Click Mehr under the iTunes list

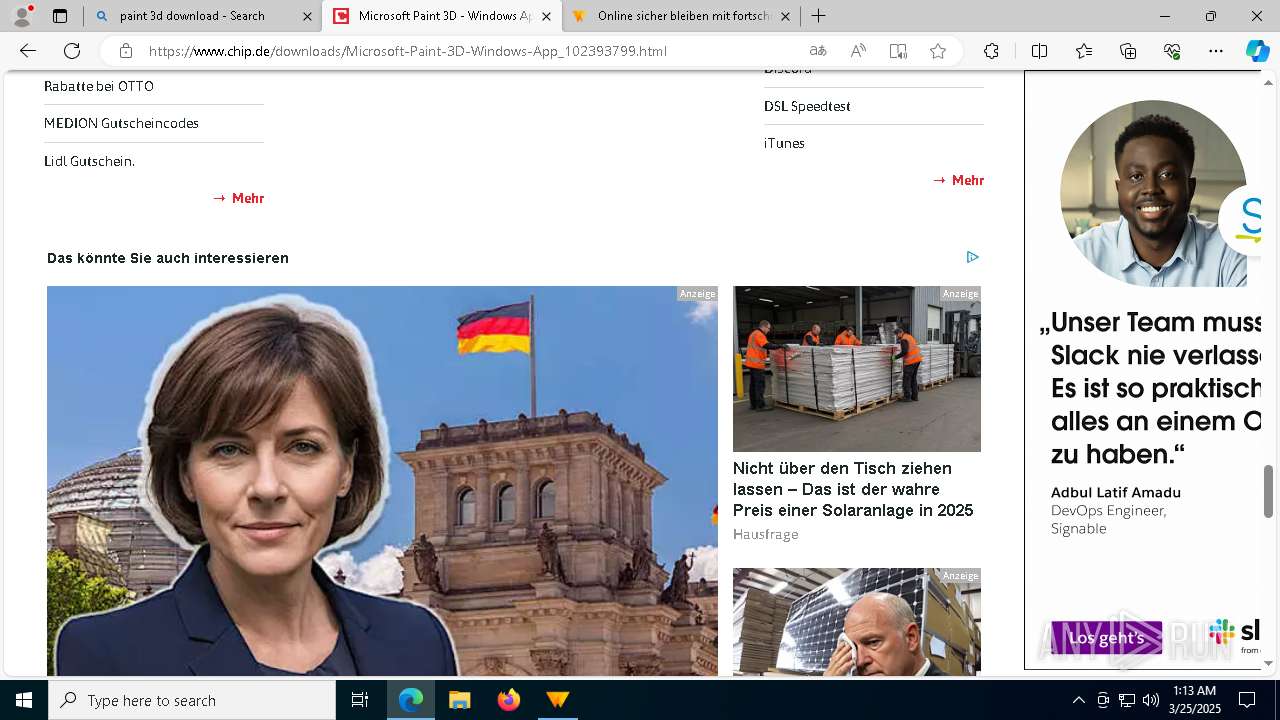coord(959,180)
